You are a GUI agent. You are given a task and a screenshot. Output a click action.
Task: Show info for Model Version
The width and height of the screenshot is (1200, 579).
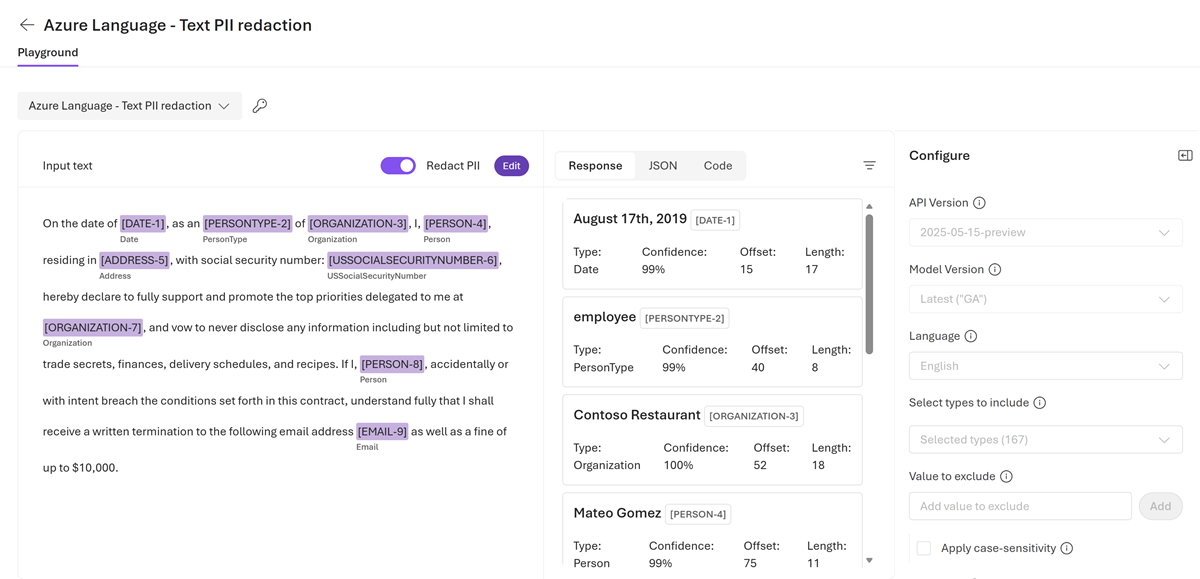[994, 270]
